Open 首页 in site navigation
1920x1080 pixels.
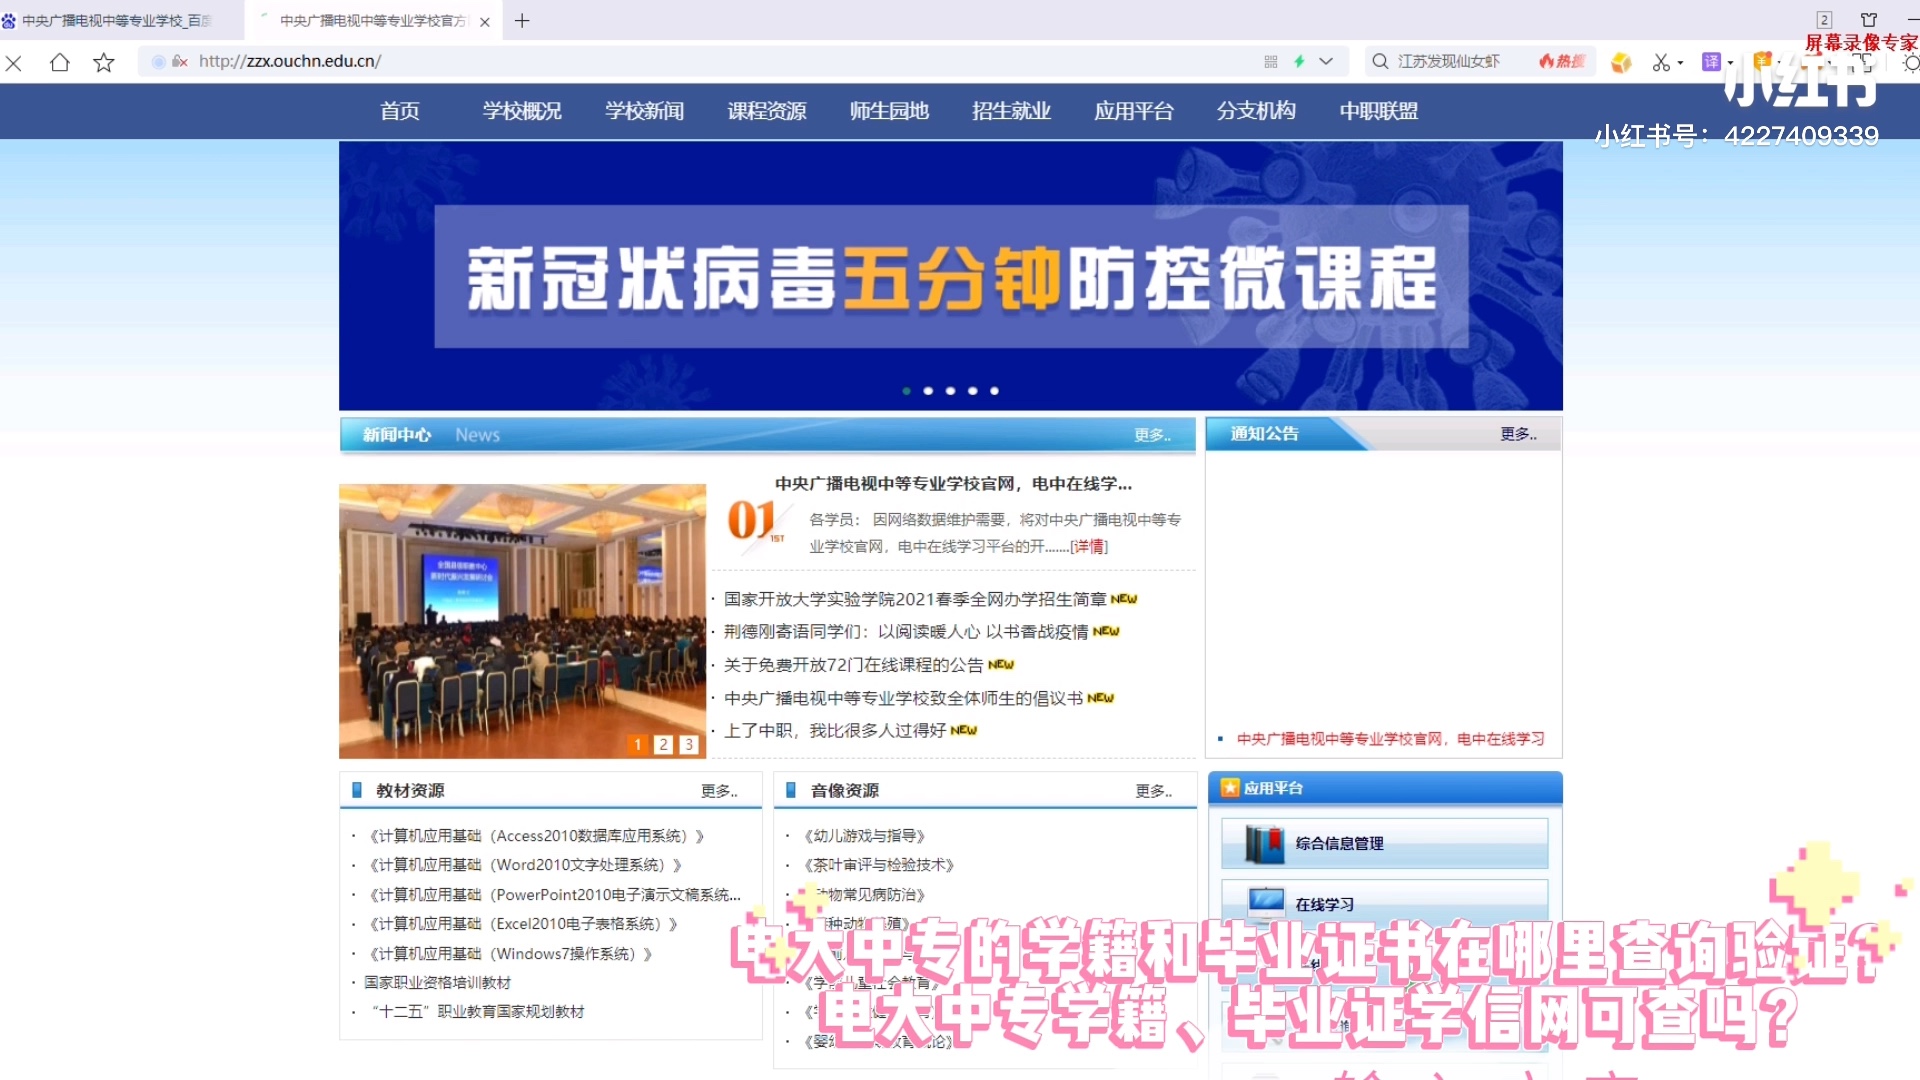click(x=400, y=111)
